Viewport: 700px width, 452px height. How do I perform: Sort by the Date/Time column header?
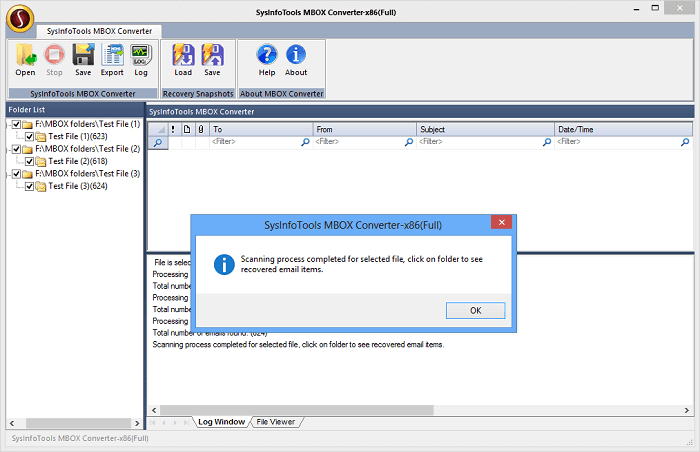pos(623,130)
